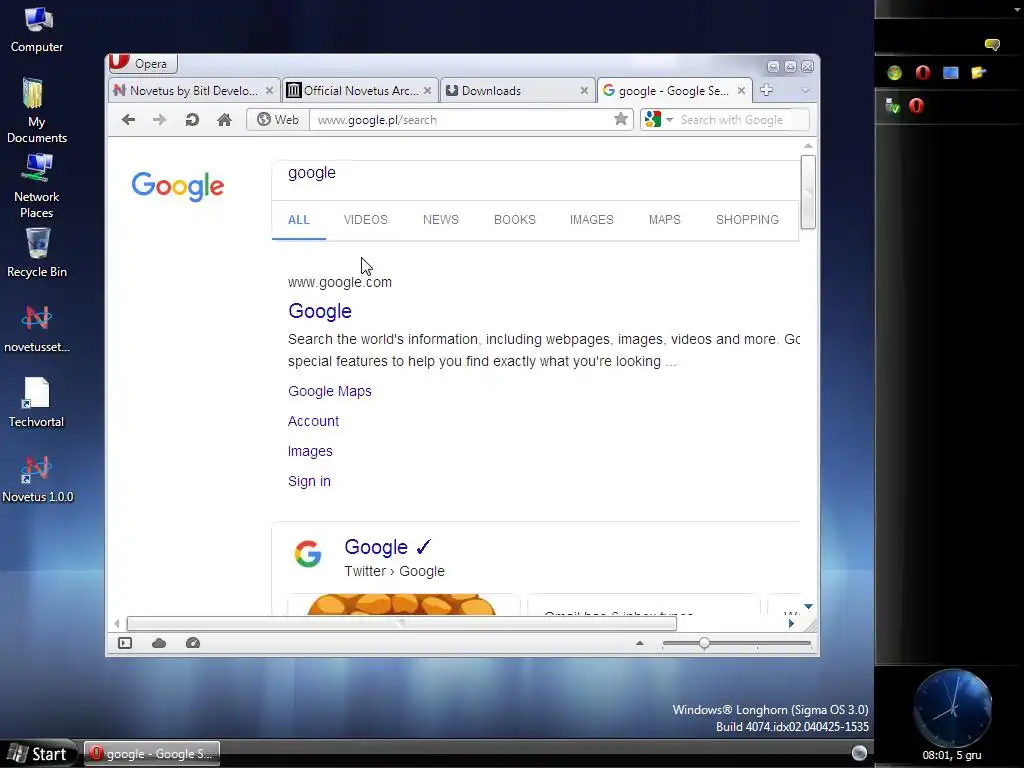The height and width of the screenshot is (768, 1024).
Task: Open the Computer desktop icon
Action: coord(37,30)
